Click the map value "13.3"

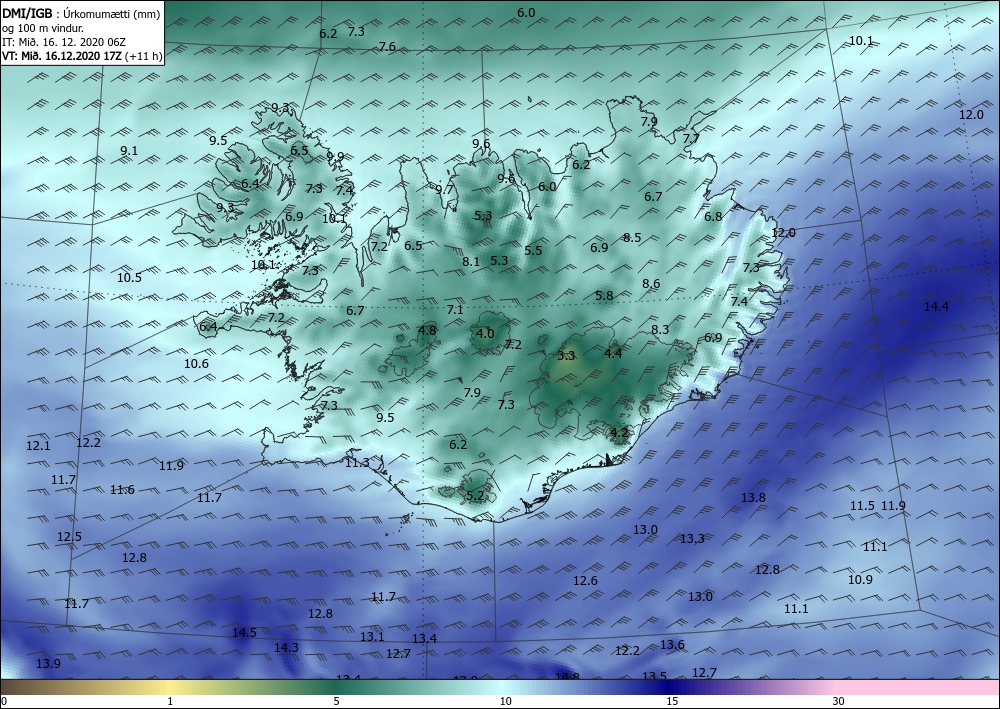[692, 539]
